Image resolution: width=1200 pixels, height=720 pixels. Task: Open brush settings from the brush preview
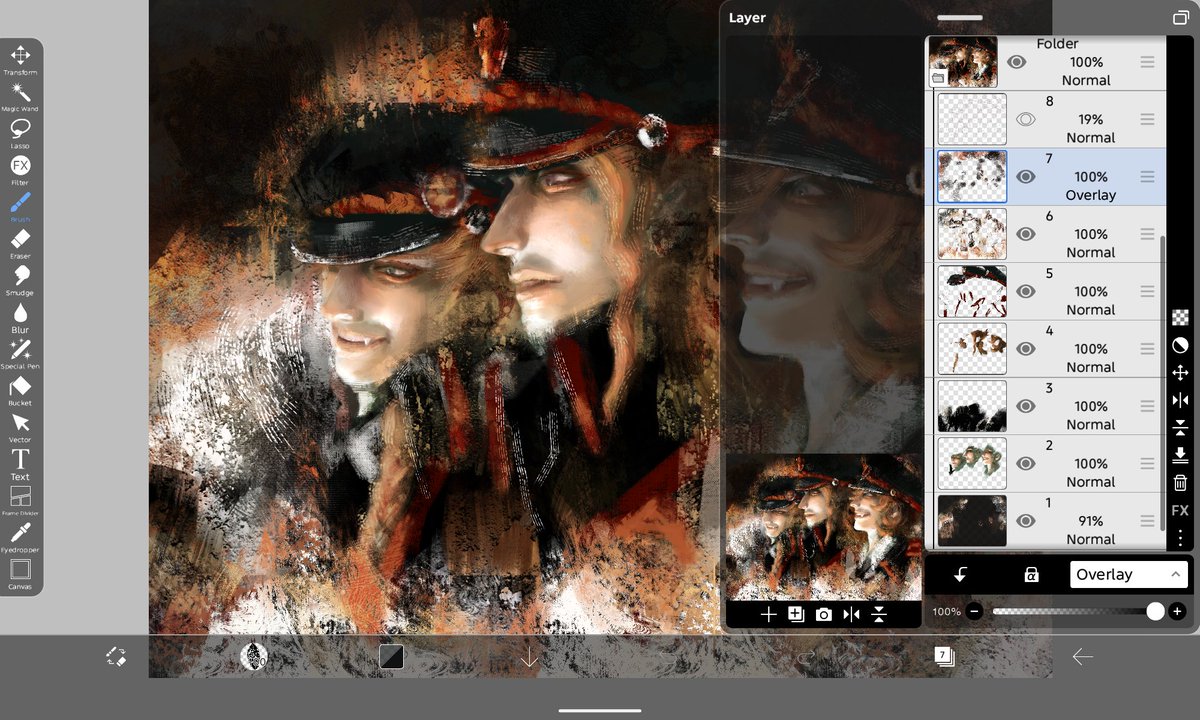[254, 656]
